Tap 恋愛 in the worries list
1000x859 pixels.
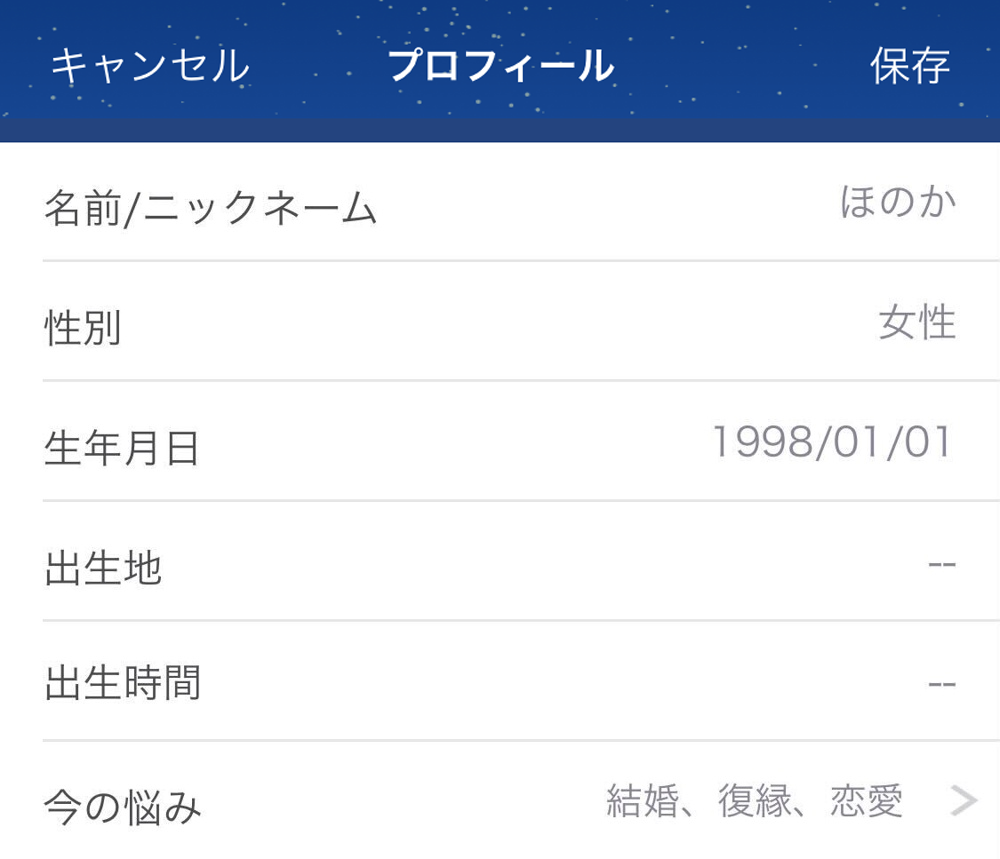click(x=866, y=801)
